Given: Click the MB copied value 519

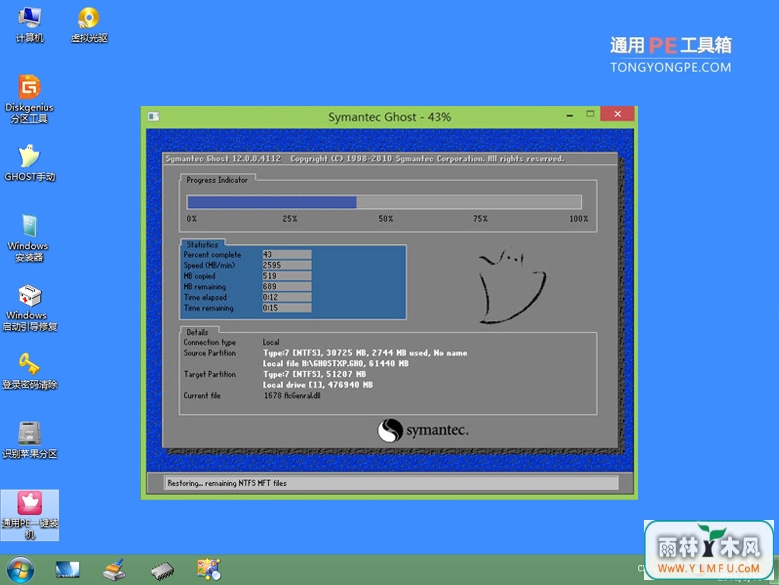Looking at the screenshot, I should click(287, 276).
